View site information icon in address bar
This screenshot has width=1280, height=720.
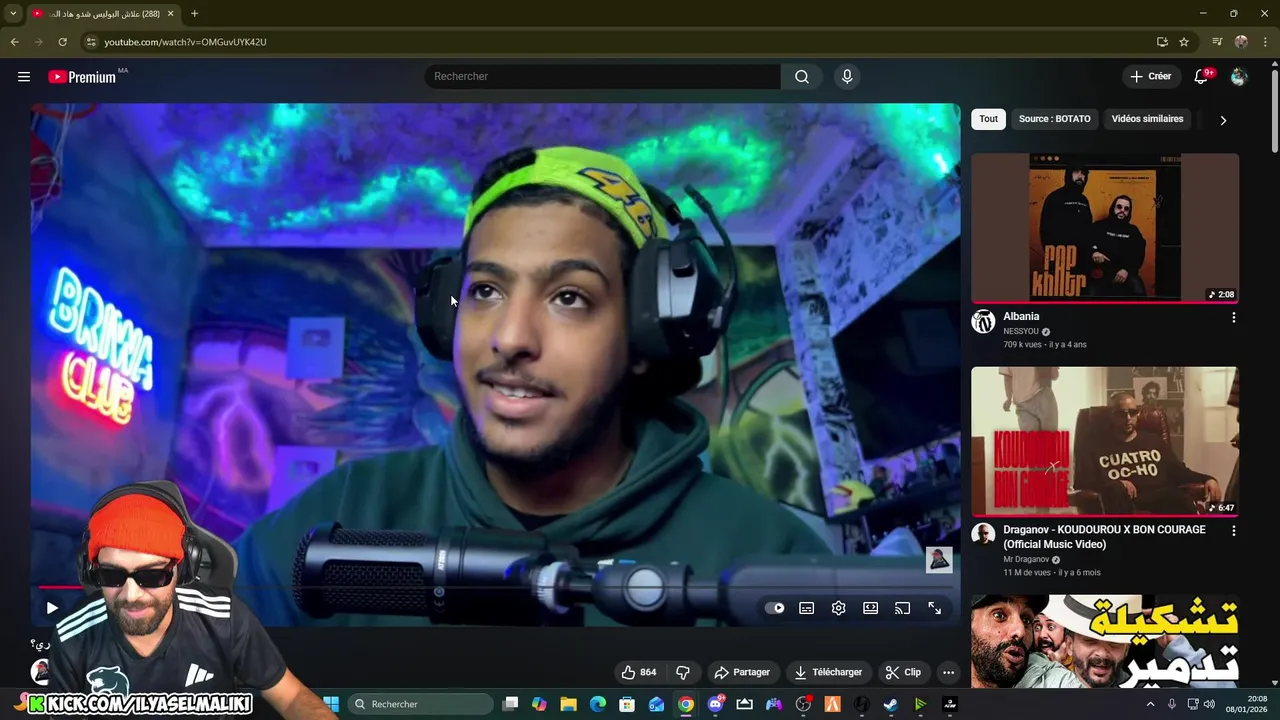pyautogui.click(x=91, y=42)
